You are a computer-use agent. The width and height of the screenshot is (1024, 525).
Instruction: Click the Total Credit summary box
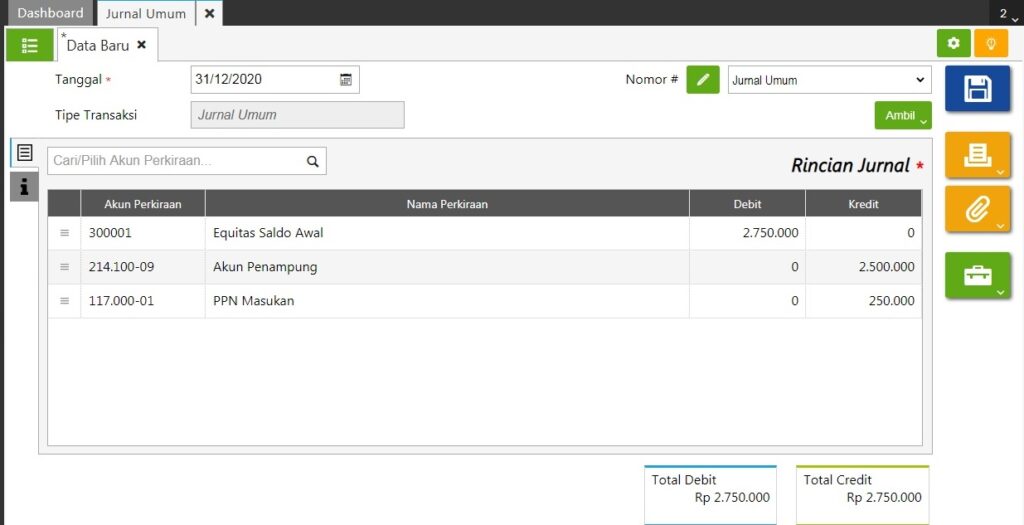[862, 494]
